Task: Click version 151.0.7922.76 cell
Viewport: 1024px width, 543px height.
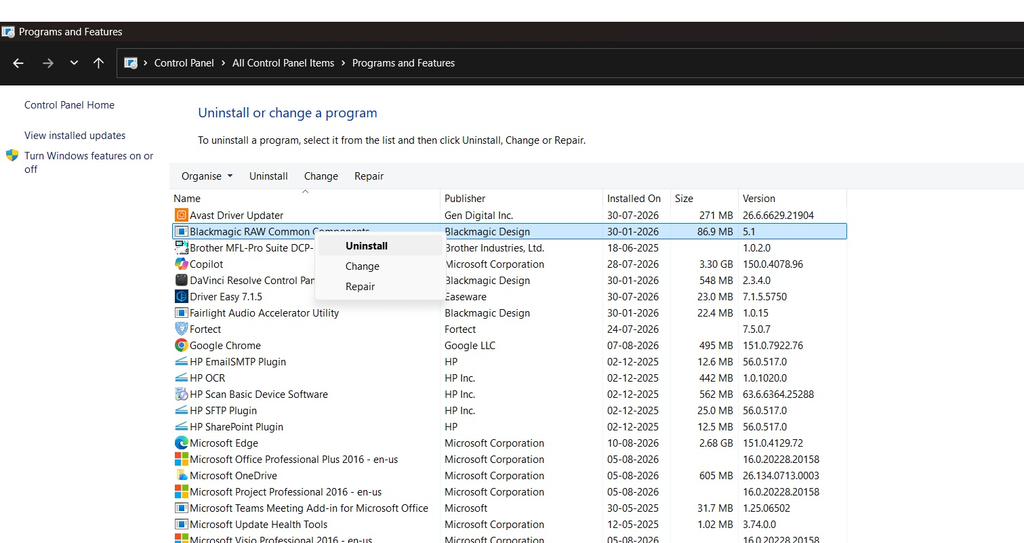Action: [x=773, y=346]
